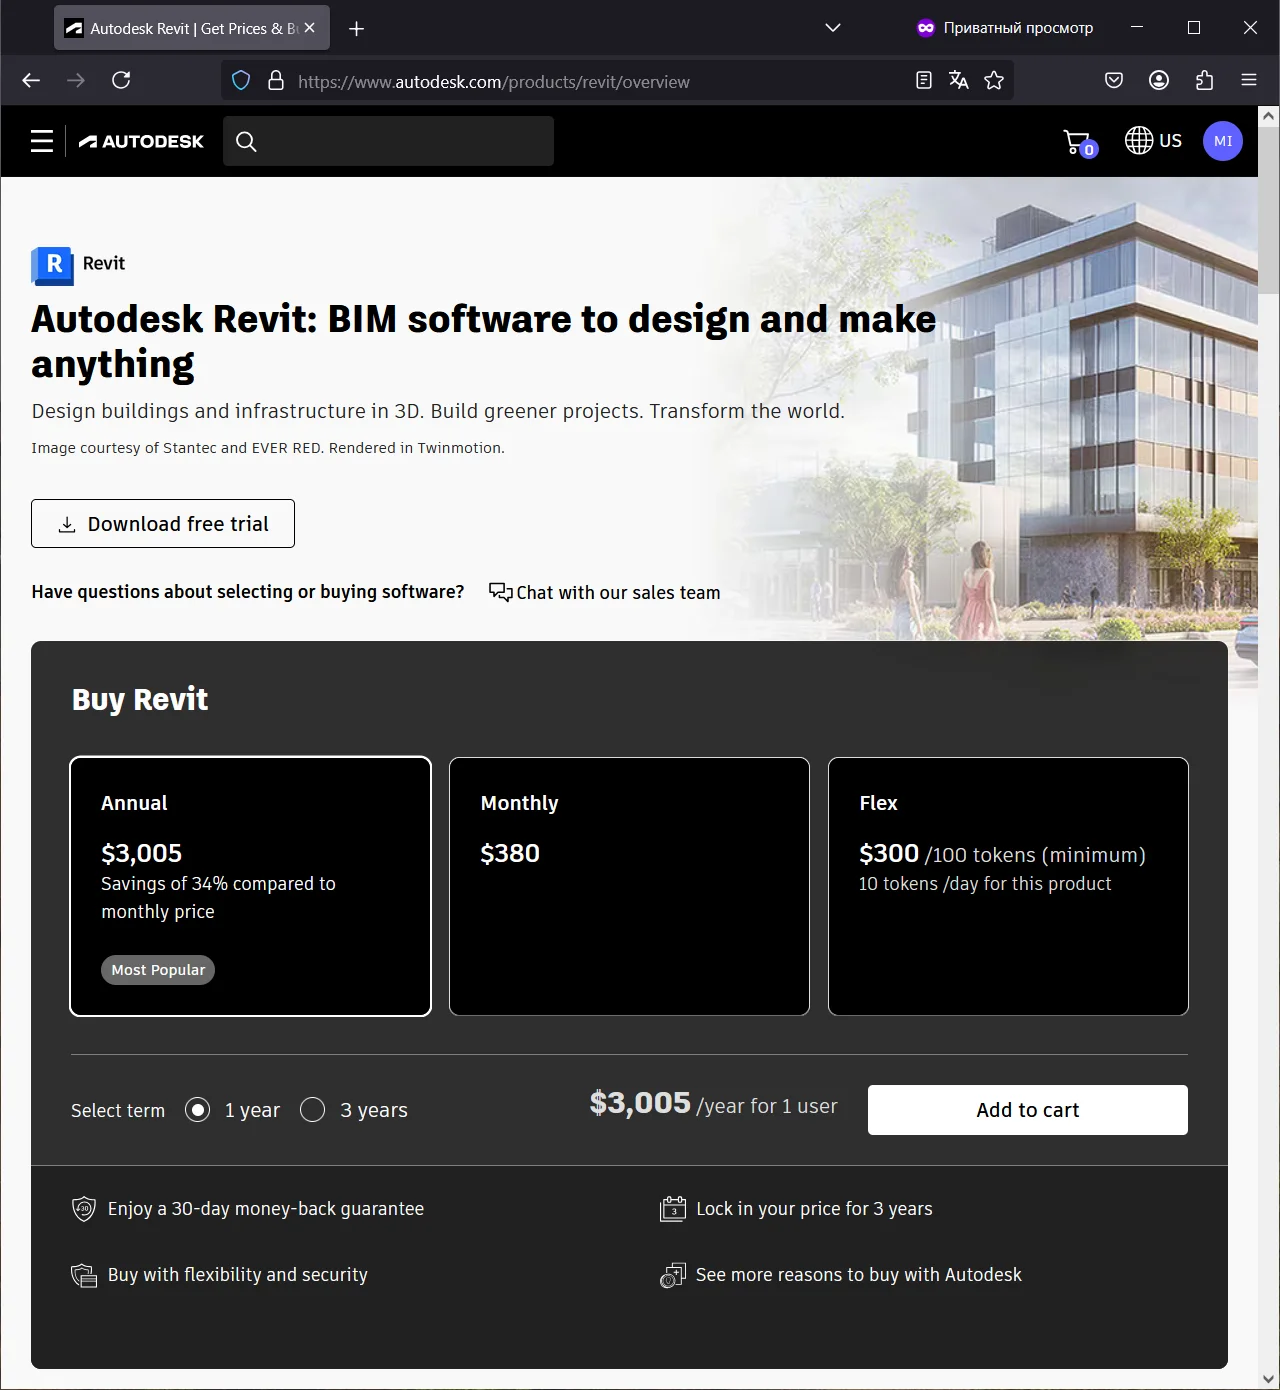This screenshot has width=1280, height=1390.
Task: Click the globe US region selector
Action: (1153, 141)
